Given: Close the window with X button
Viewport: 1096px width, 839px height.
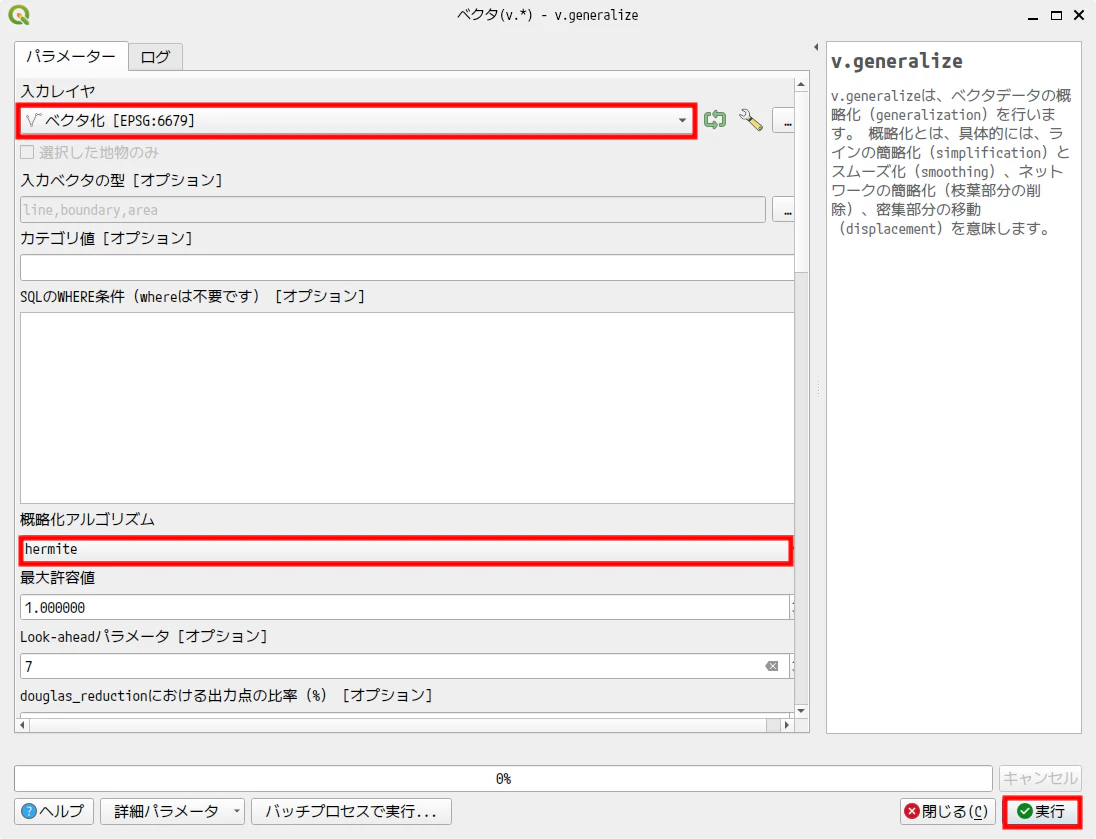Looking at the screenshot, I should pos(1079,15).
